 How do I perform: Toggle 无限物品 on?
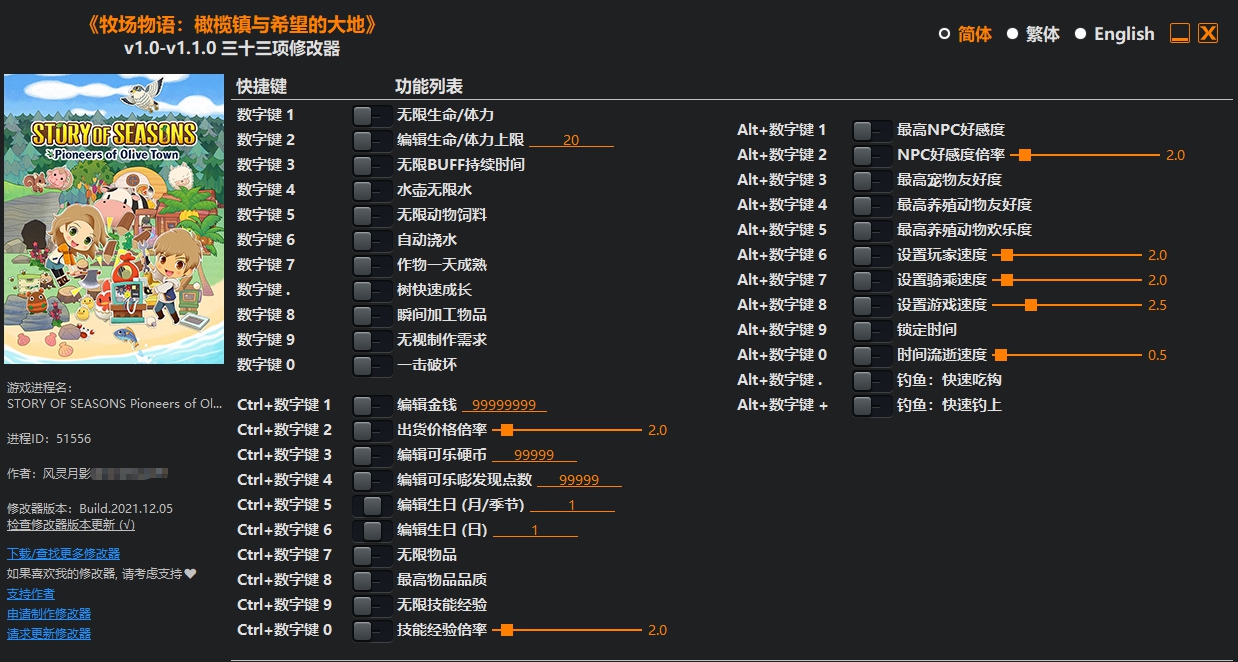[371, 554]
